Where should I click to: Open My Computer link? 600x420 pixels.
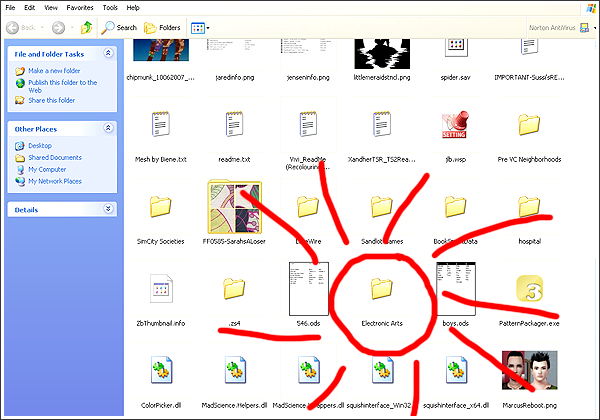tap(47, 169)
